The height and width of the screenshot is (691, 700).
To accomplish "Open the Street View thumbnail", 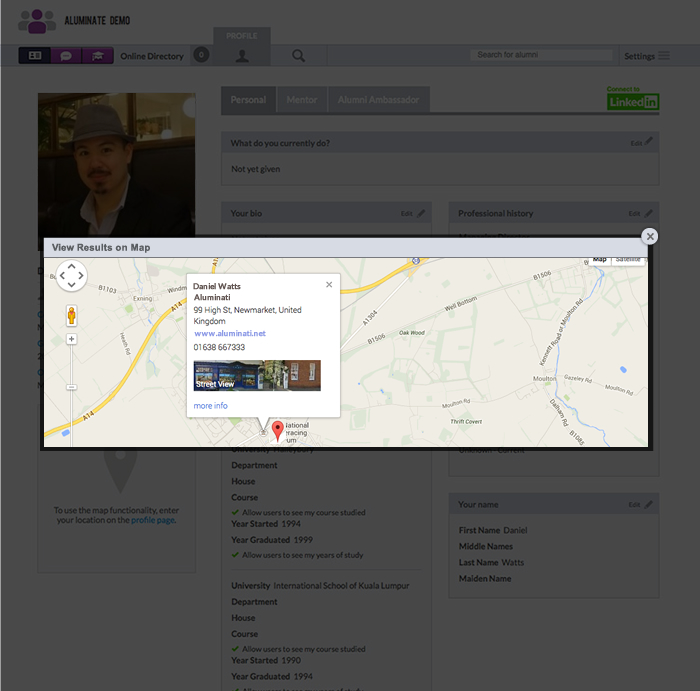I will pos(257,375).
